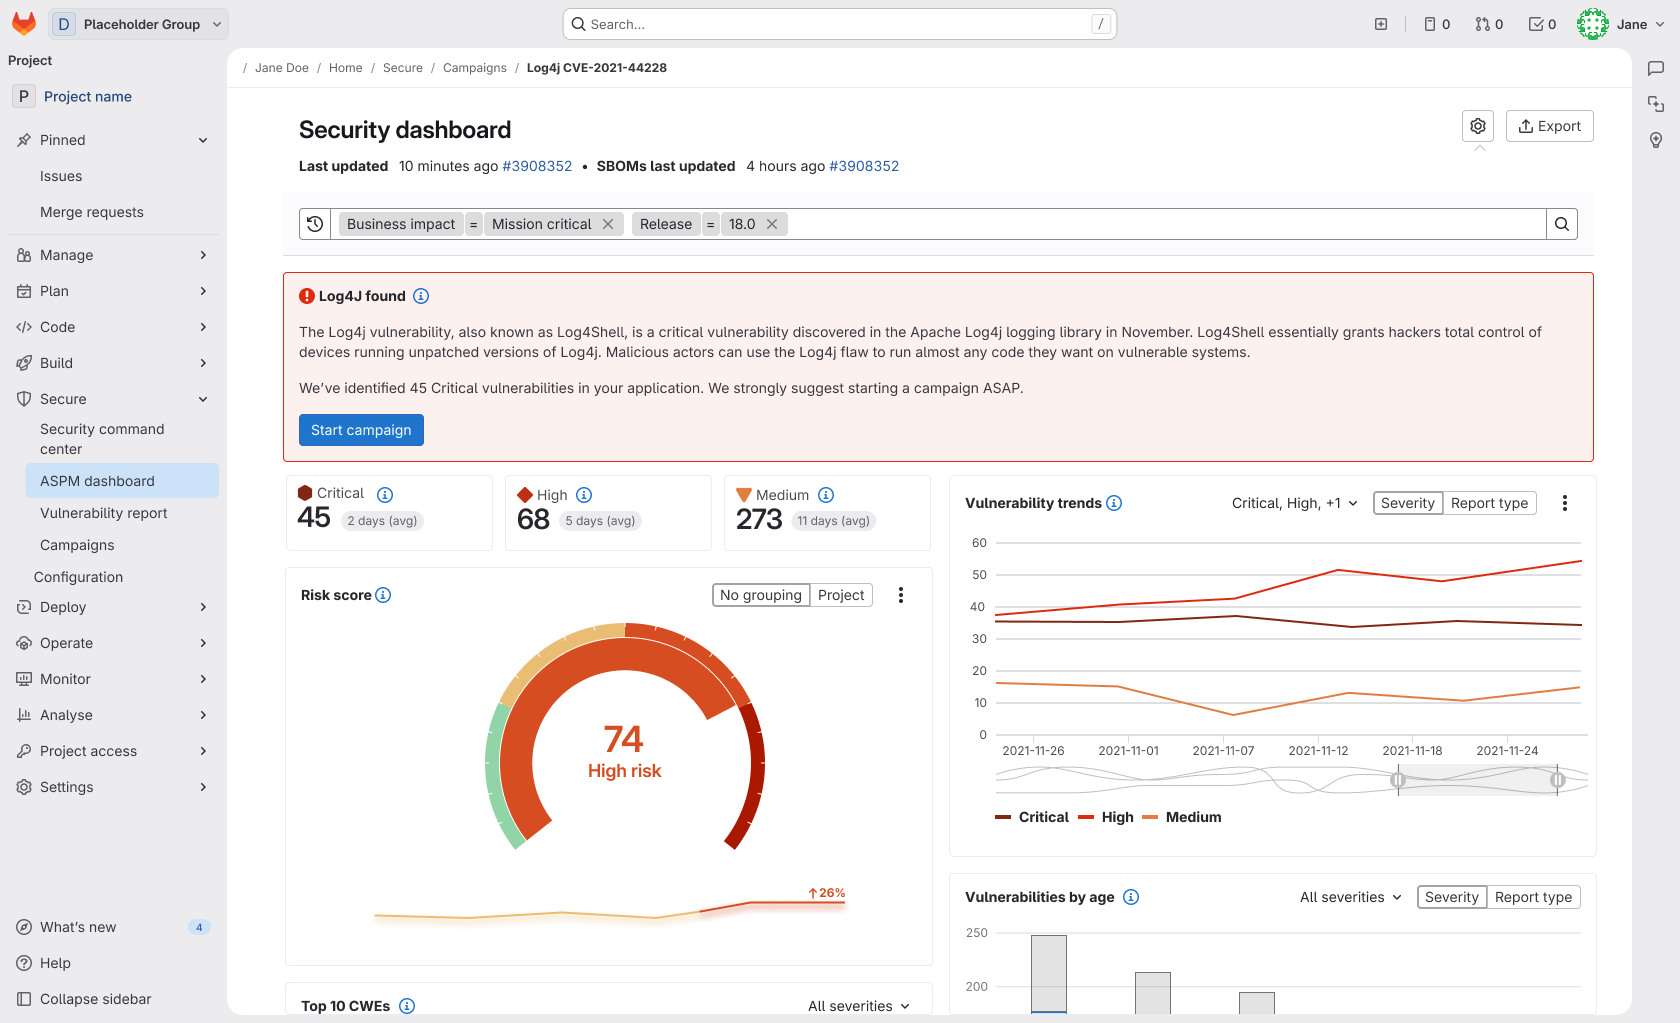Click the middle icon in right rail
Viewport: 1680px width, 1023px height.
1656,104
